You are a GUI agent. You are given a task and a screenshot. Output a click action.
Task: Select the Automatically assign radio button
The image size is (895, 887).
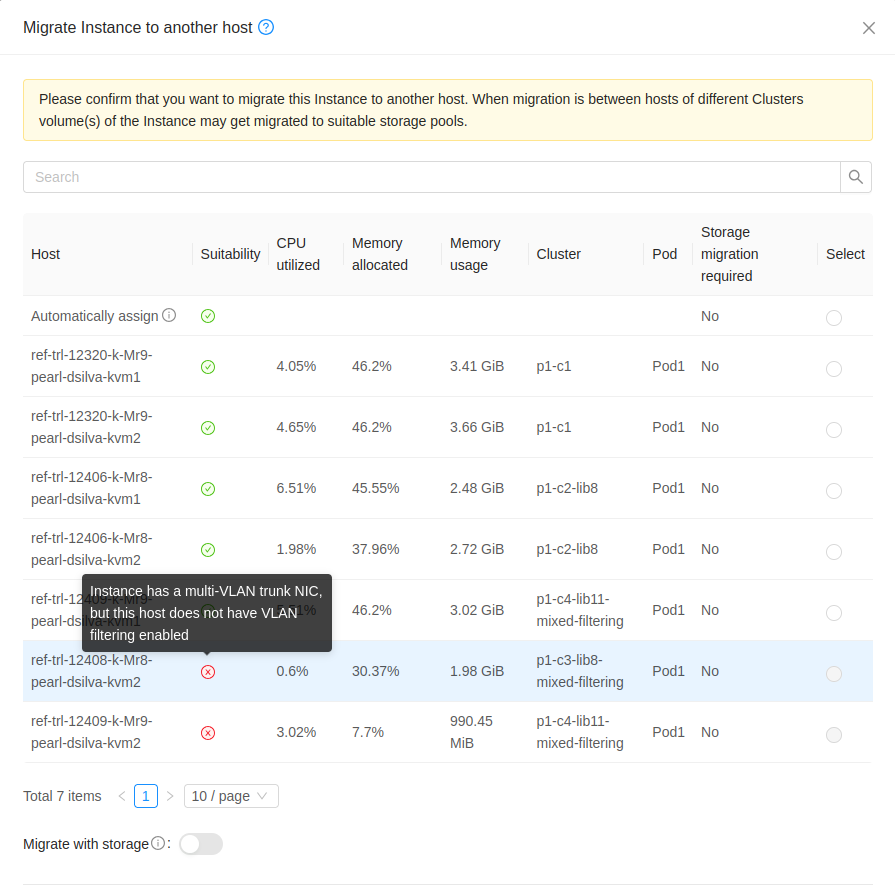pyautogui.click(x=834, y=317)
